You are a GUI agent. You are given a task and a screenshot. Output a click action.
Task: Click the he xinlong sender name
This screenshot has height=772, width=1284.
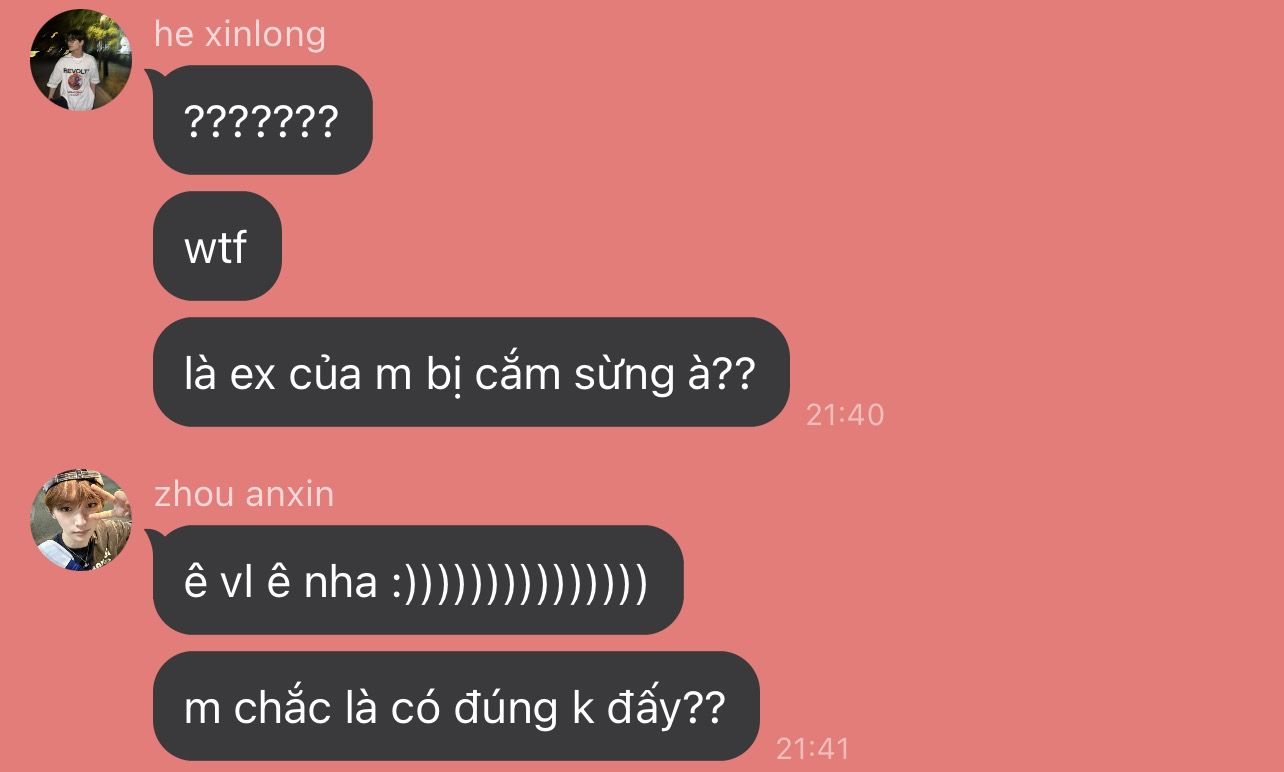point(240,34)
